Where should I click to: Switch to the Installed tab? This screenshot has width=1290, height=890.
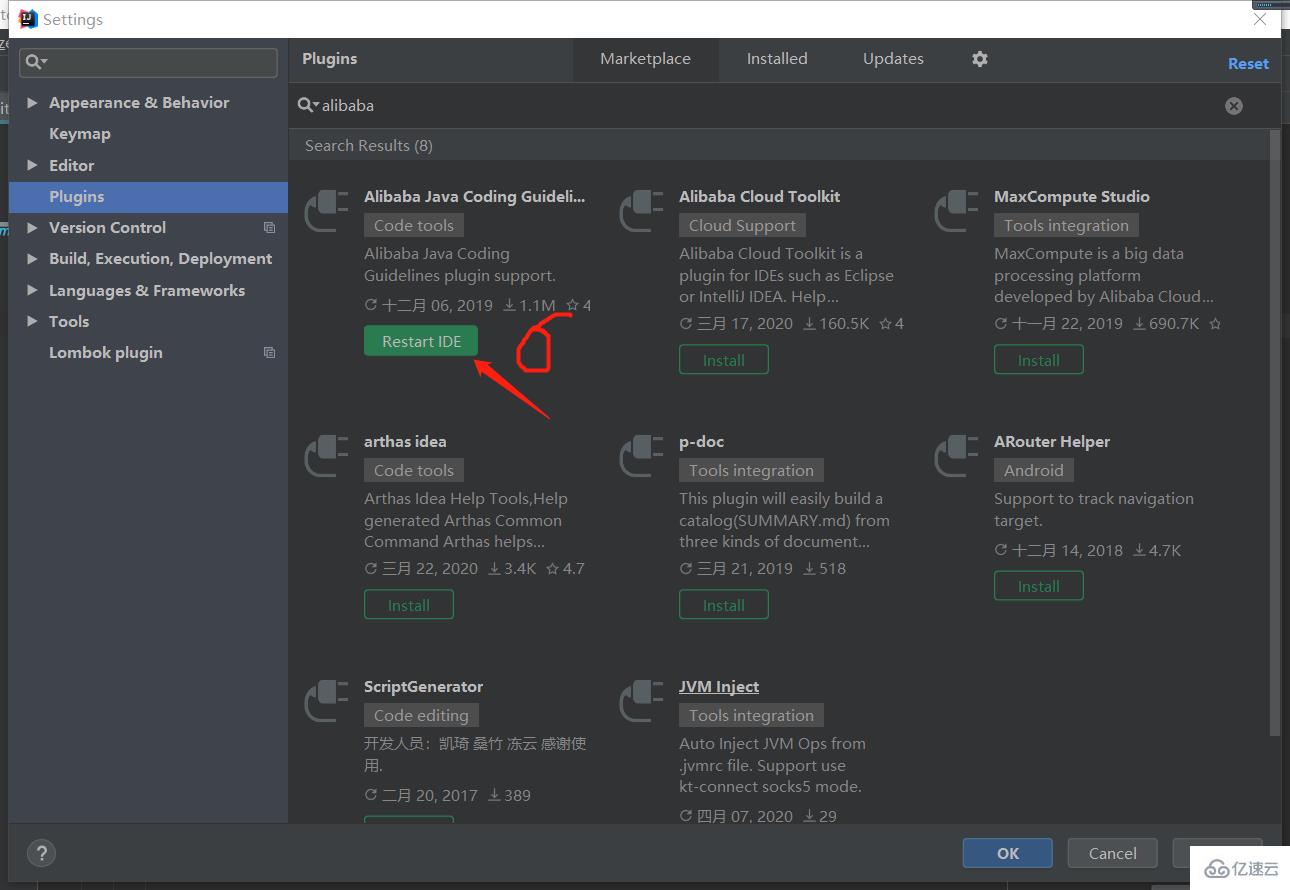[x=777, y=59]
